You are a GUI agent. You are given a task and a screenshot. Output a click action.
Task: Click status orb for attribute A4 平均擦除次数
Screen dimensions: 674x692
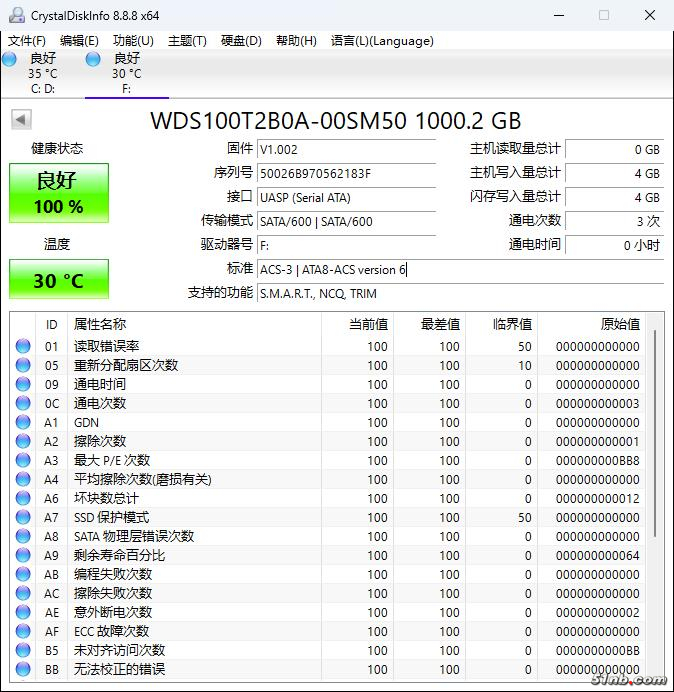pos(23,479)
